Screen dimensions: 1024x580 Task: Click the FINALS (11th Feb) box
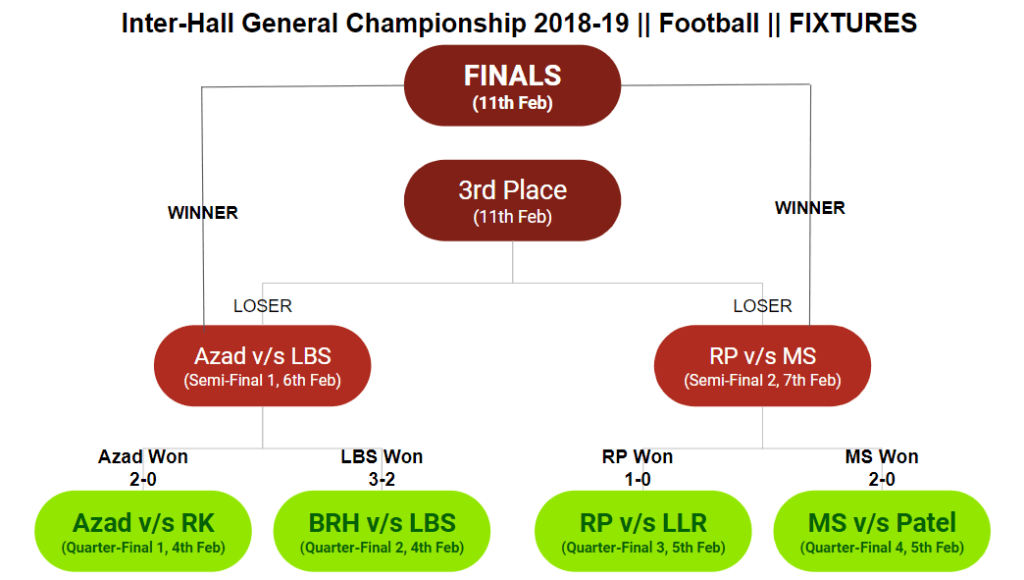point(512,85)
